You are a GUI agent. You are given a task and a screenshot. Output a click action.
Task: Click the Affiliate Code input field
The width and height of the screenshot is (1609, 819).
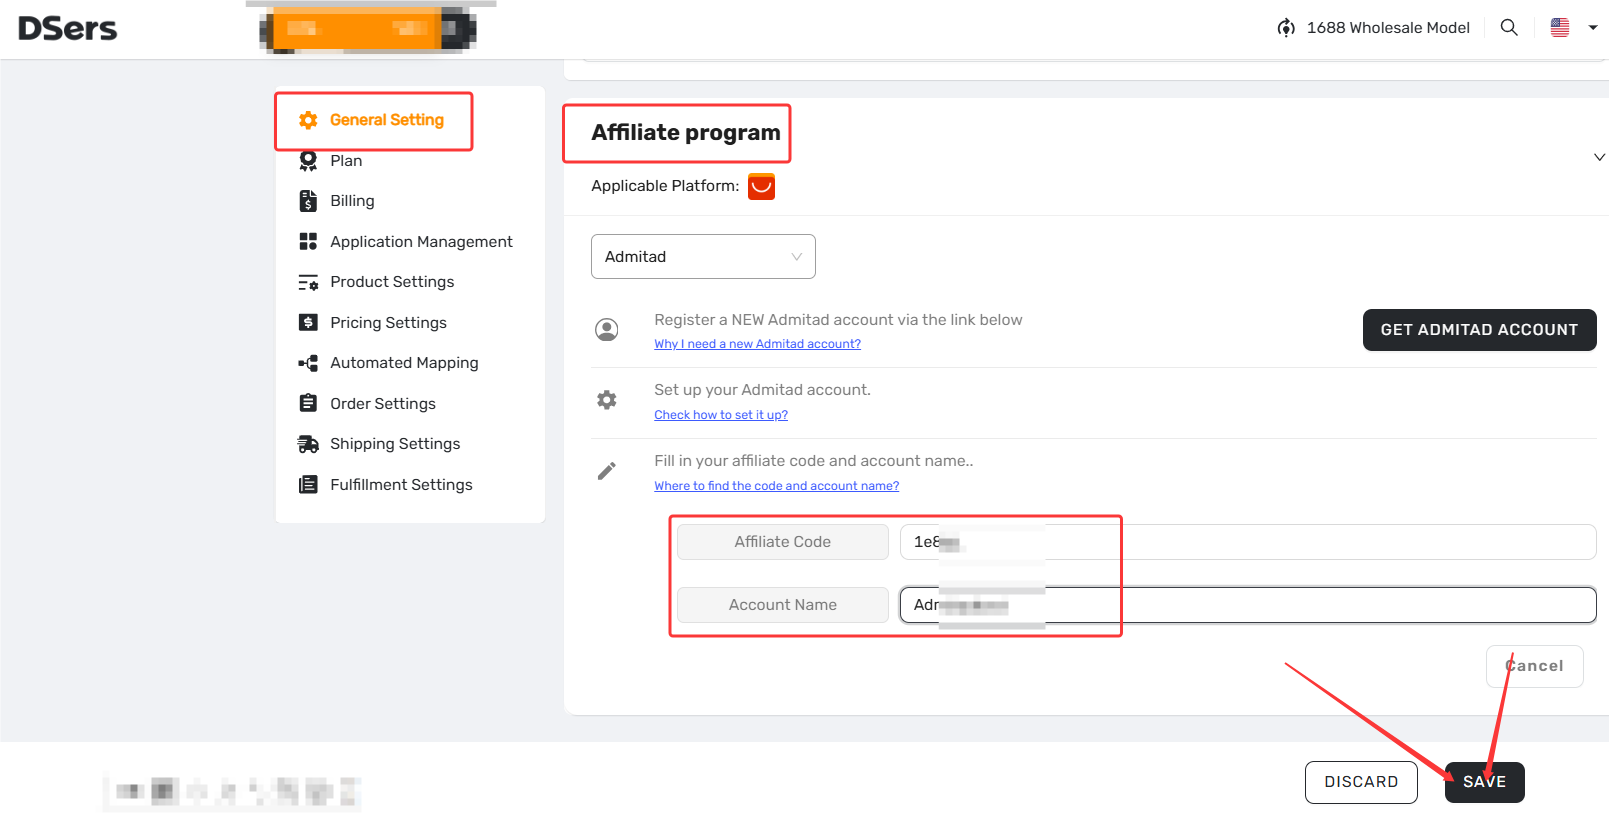click(1248, 542)
